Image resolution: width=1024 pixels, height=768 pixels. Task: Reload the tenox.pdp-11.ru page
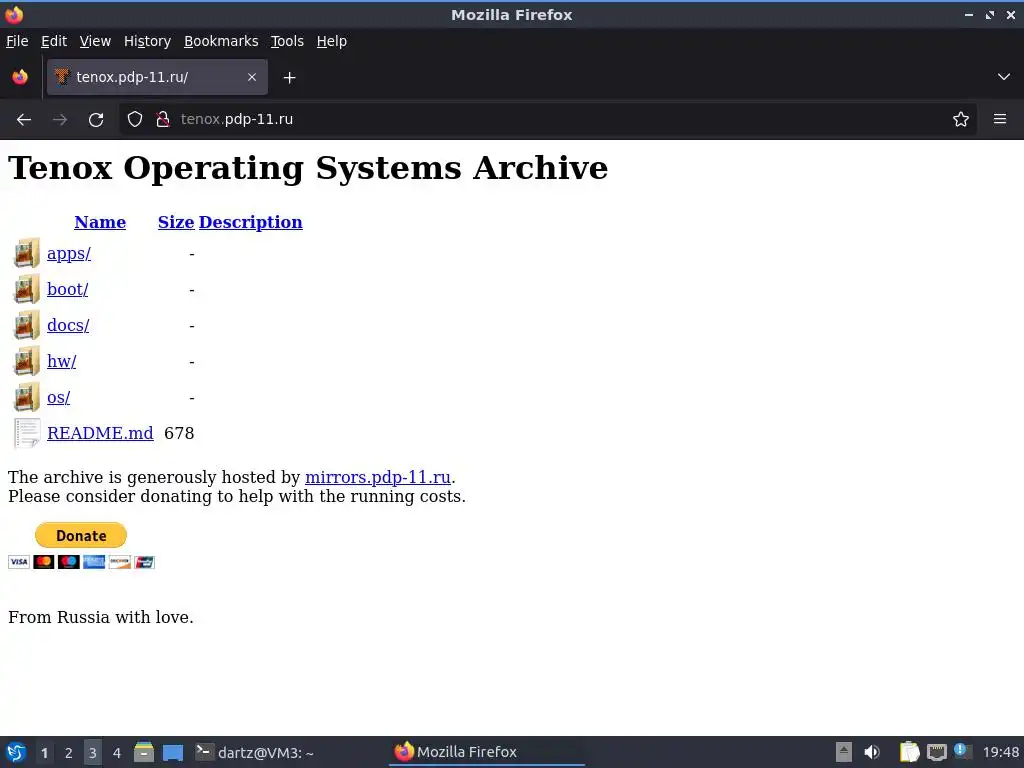(x=96, y=120)
